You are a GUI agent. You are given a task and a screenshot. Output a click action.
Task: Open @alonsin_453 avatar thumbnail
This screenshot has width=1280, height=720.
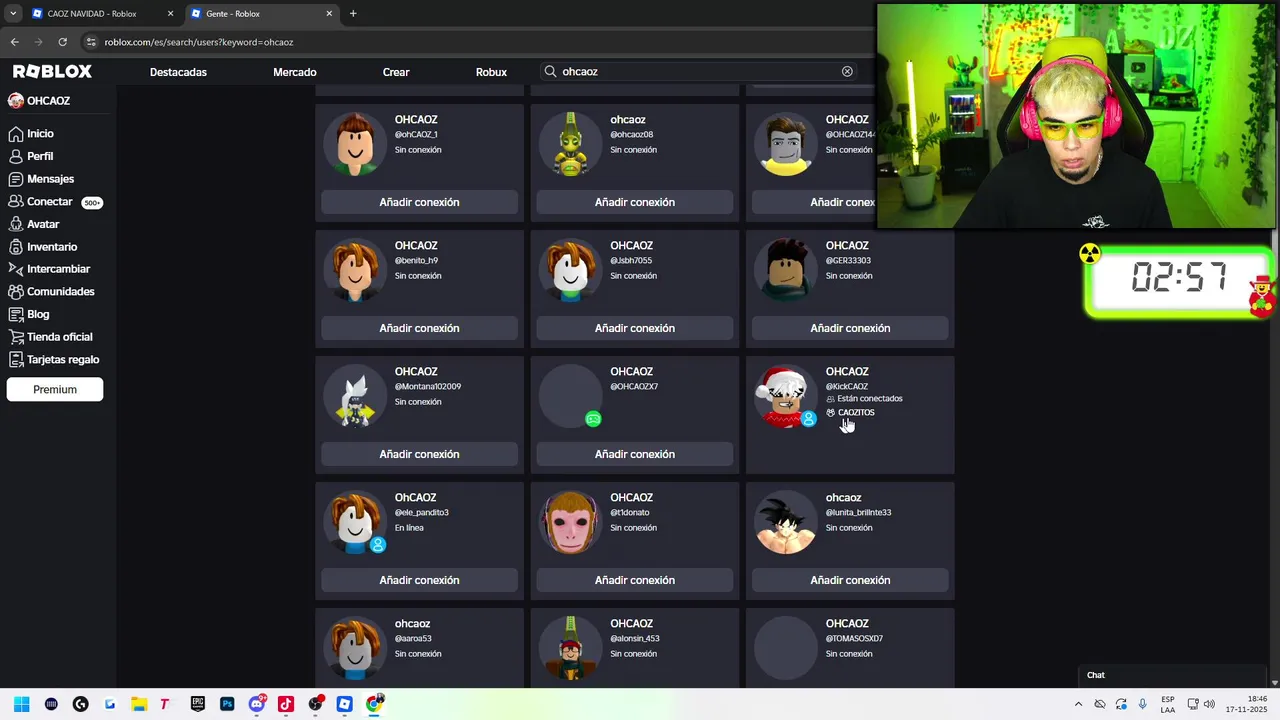click(x=570, y=648)
